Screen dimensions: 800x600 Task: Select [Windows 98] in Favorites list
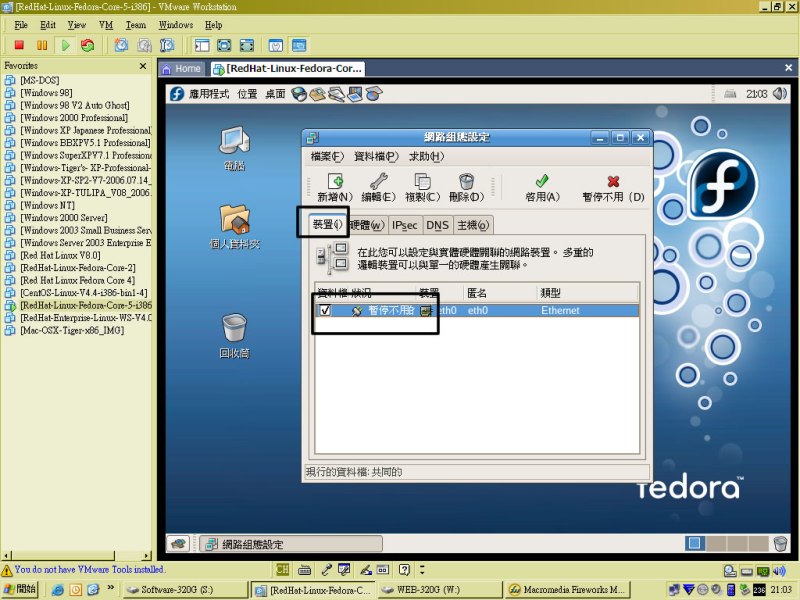tap(46, 93)
